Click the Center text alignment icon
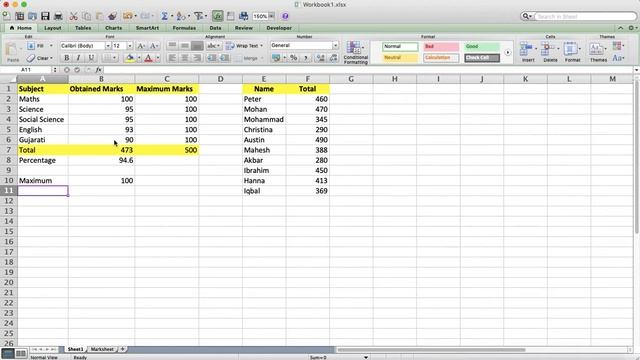The width and height of the screenshot is (640, 360). coord(184,58)
